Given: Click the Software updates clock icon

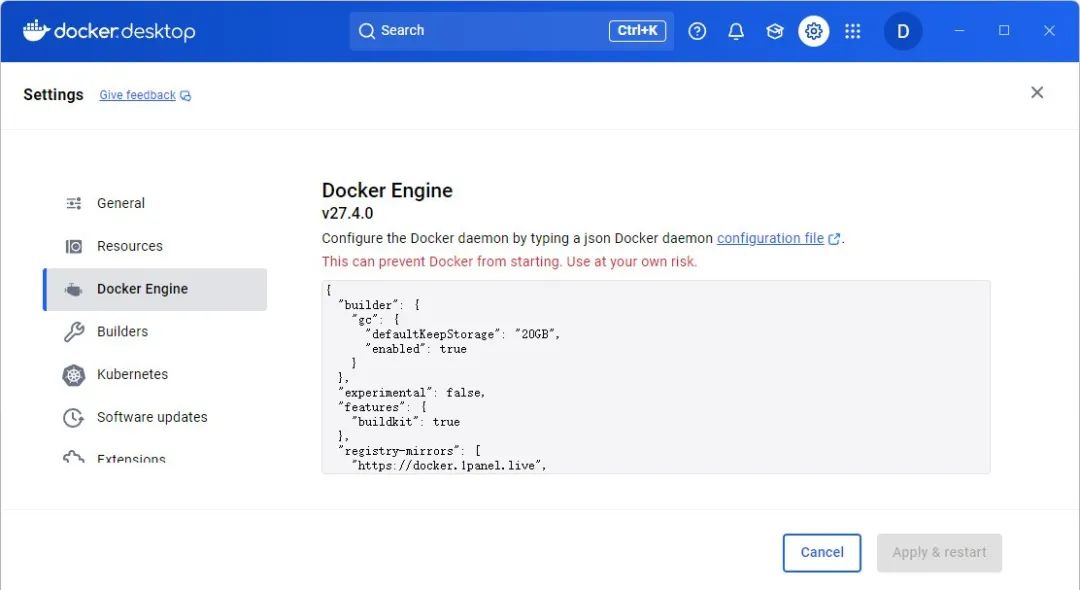Looking at the screenshot, I should [x=74, y=418].
